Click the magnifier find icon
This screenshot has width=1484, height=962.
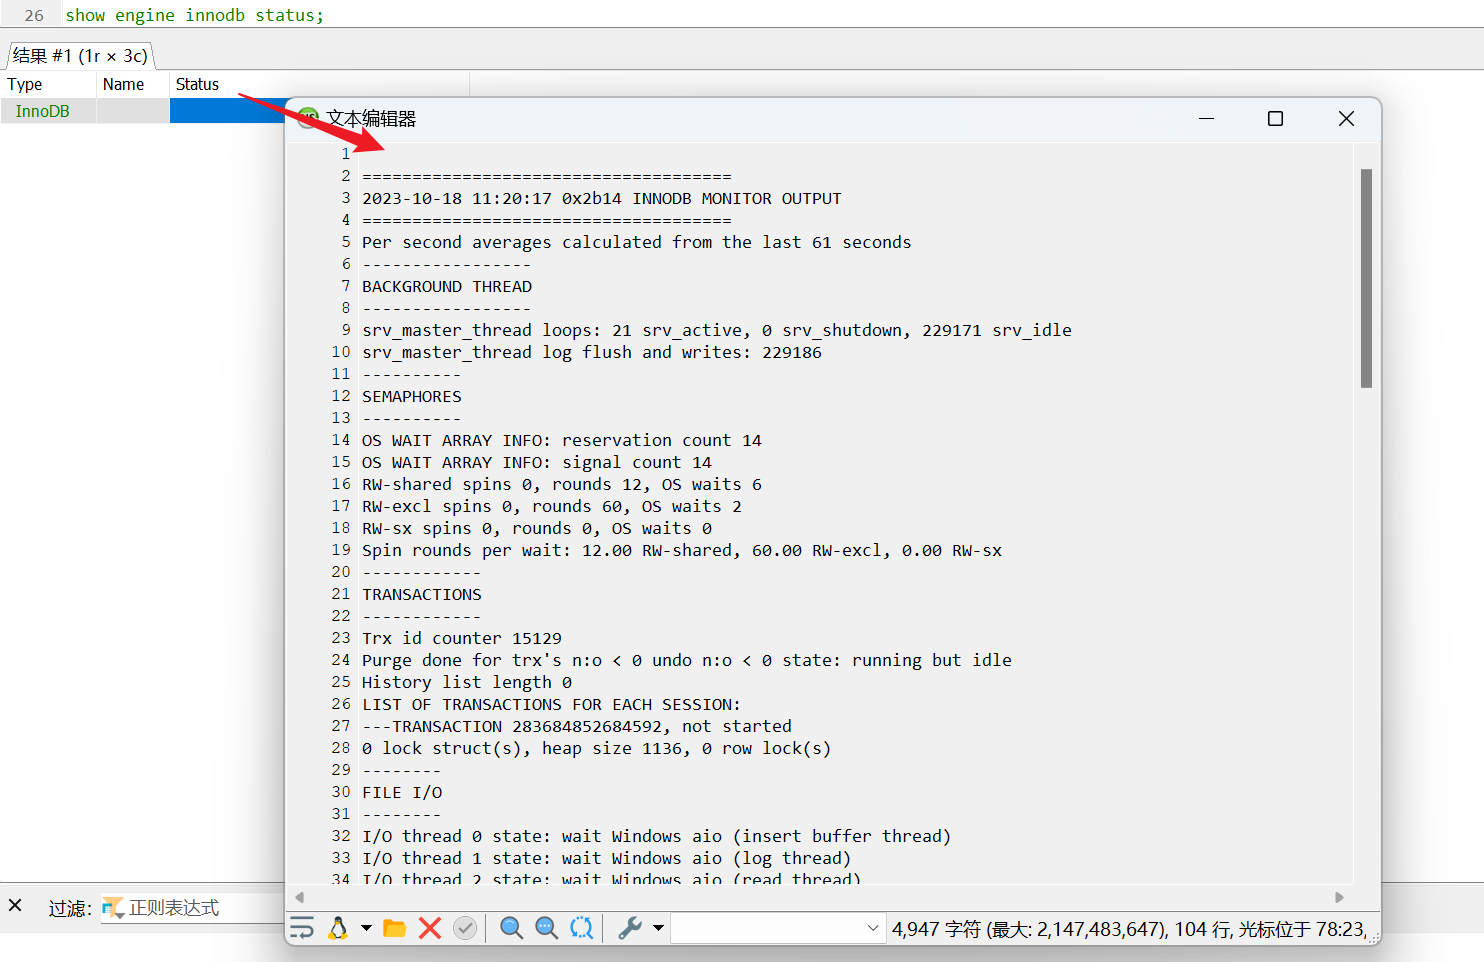(x=511, y=928)
